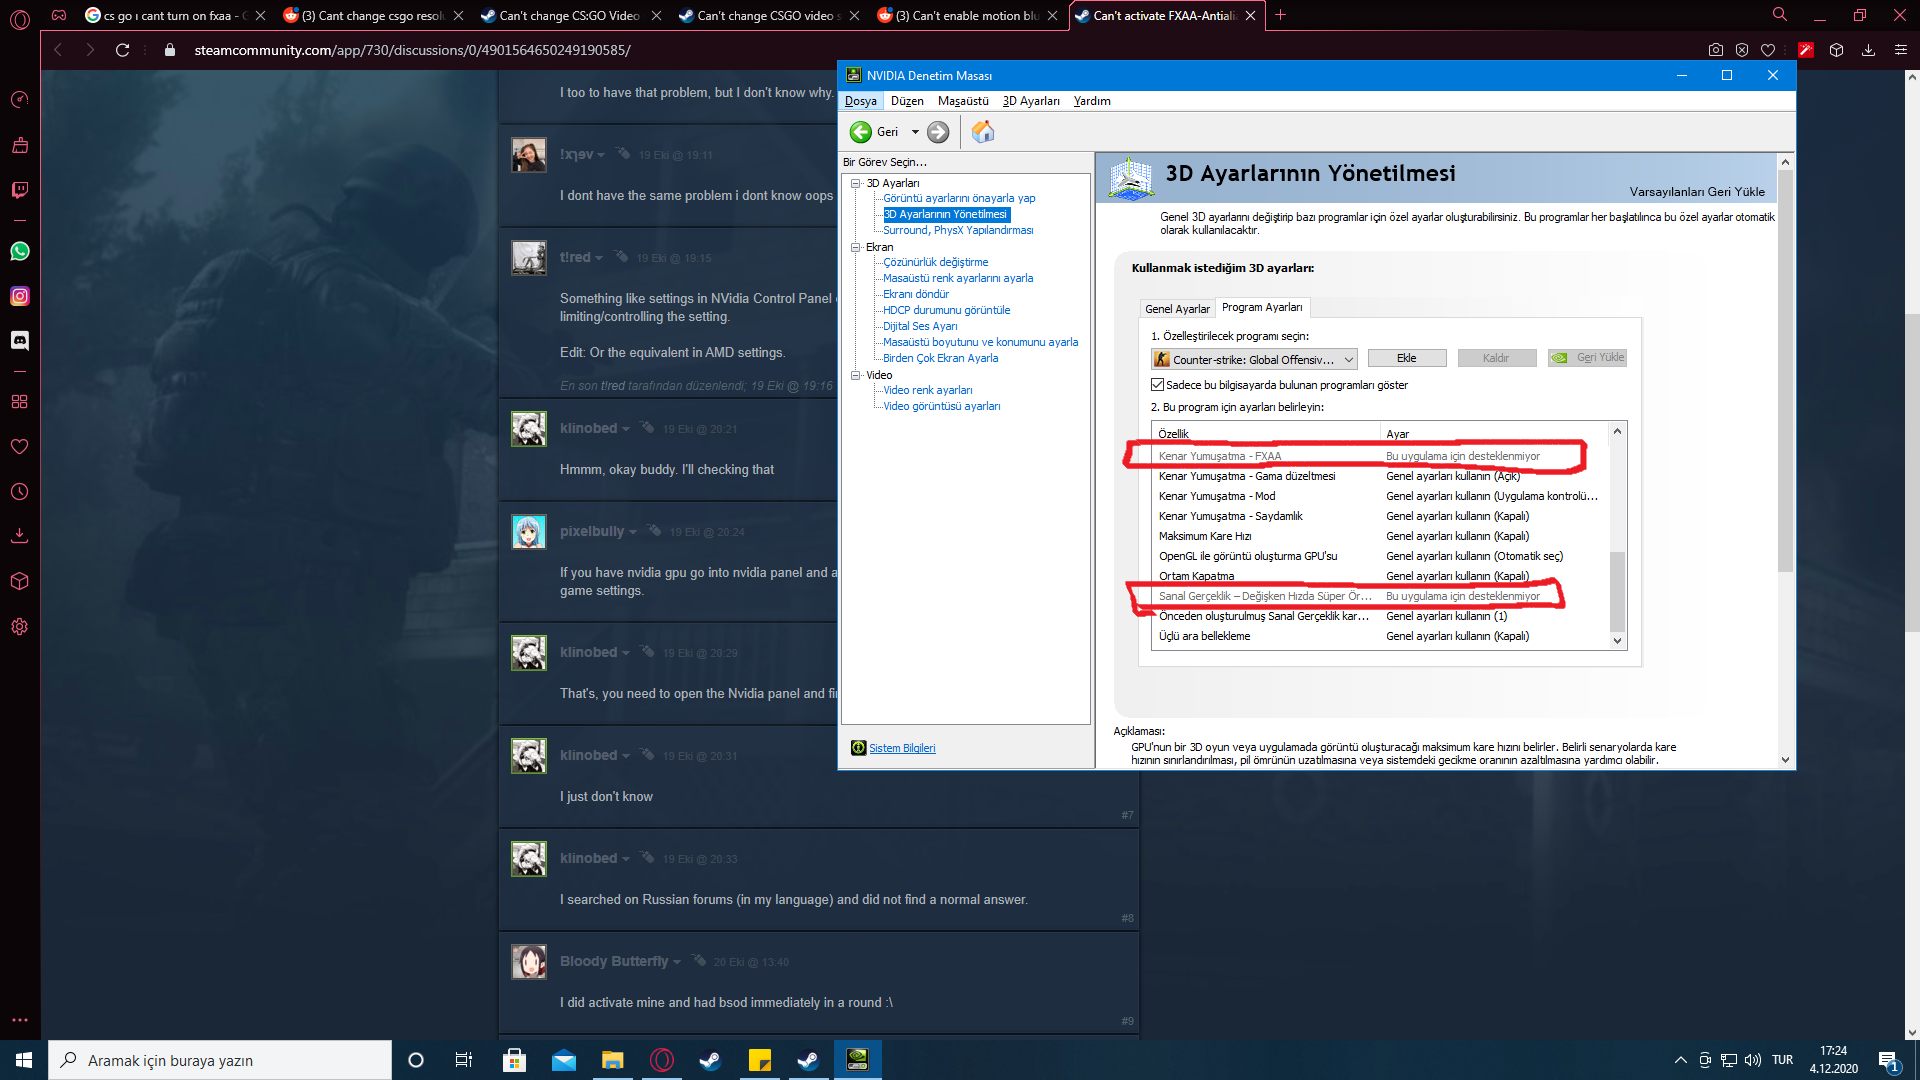The width and height of the screenshot is (1920, 1080).
Task: Switch to the Genel Ayarlar tab
Action: coord(1177,309)
